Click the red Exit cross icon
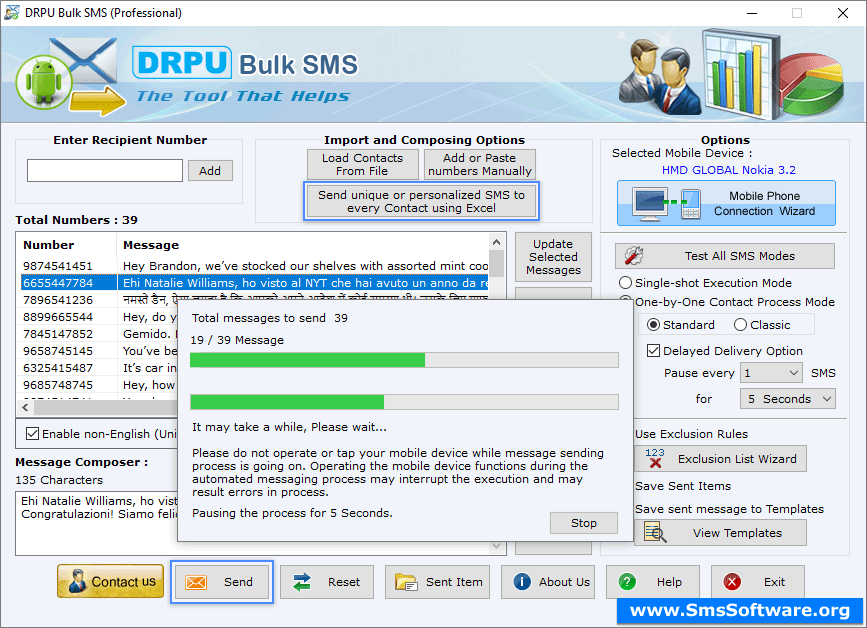This screenshot has width=867, height=628. click(732, 582)
